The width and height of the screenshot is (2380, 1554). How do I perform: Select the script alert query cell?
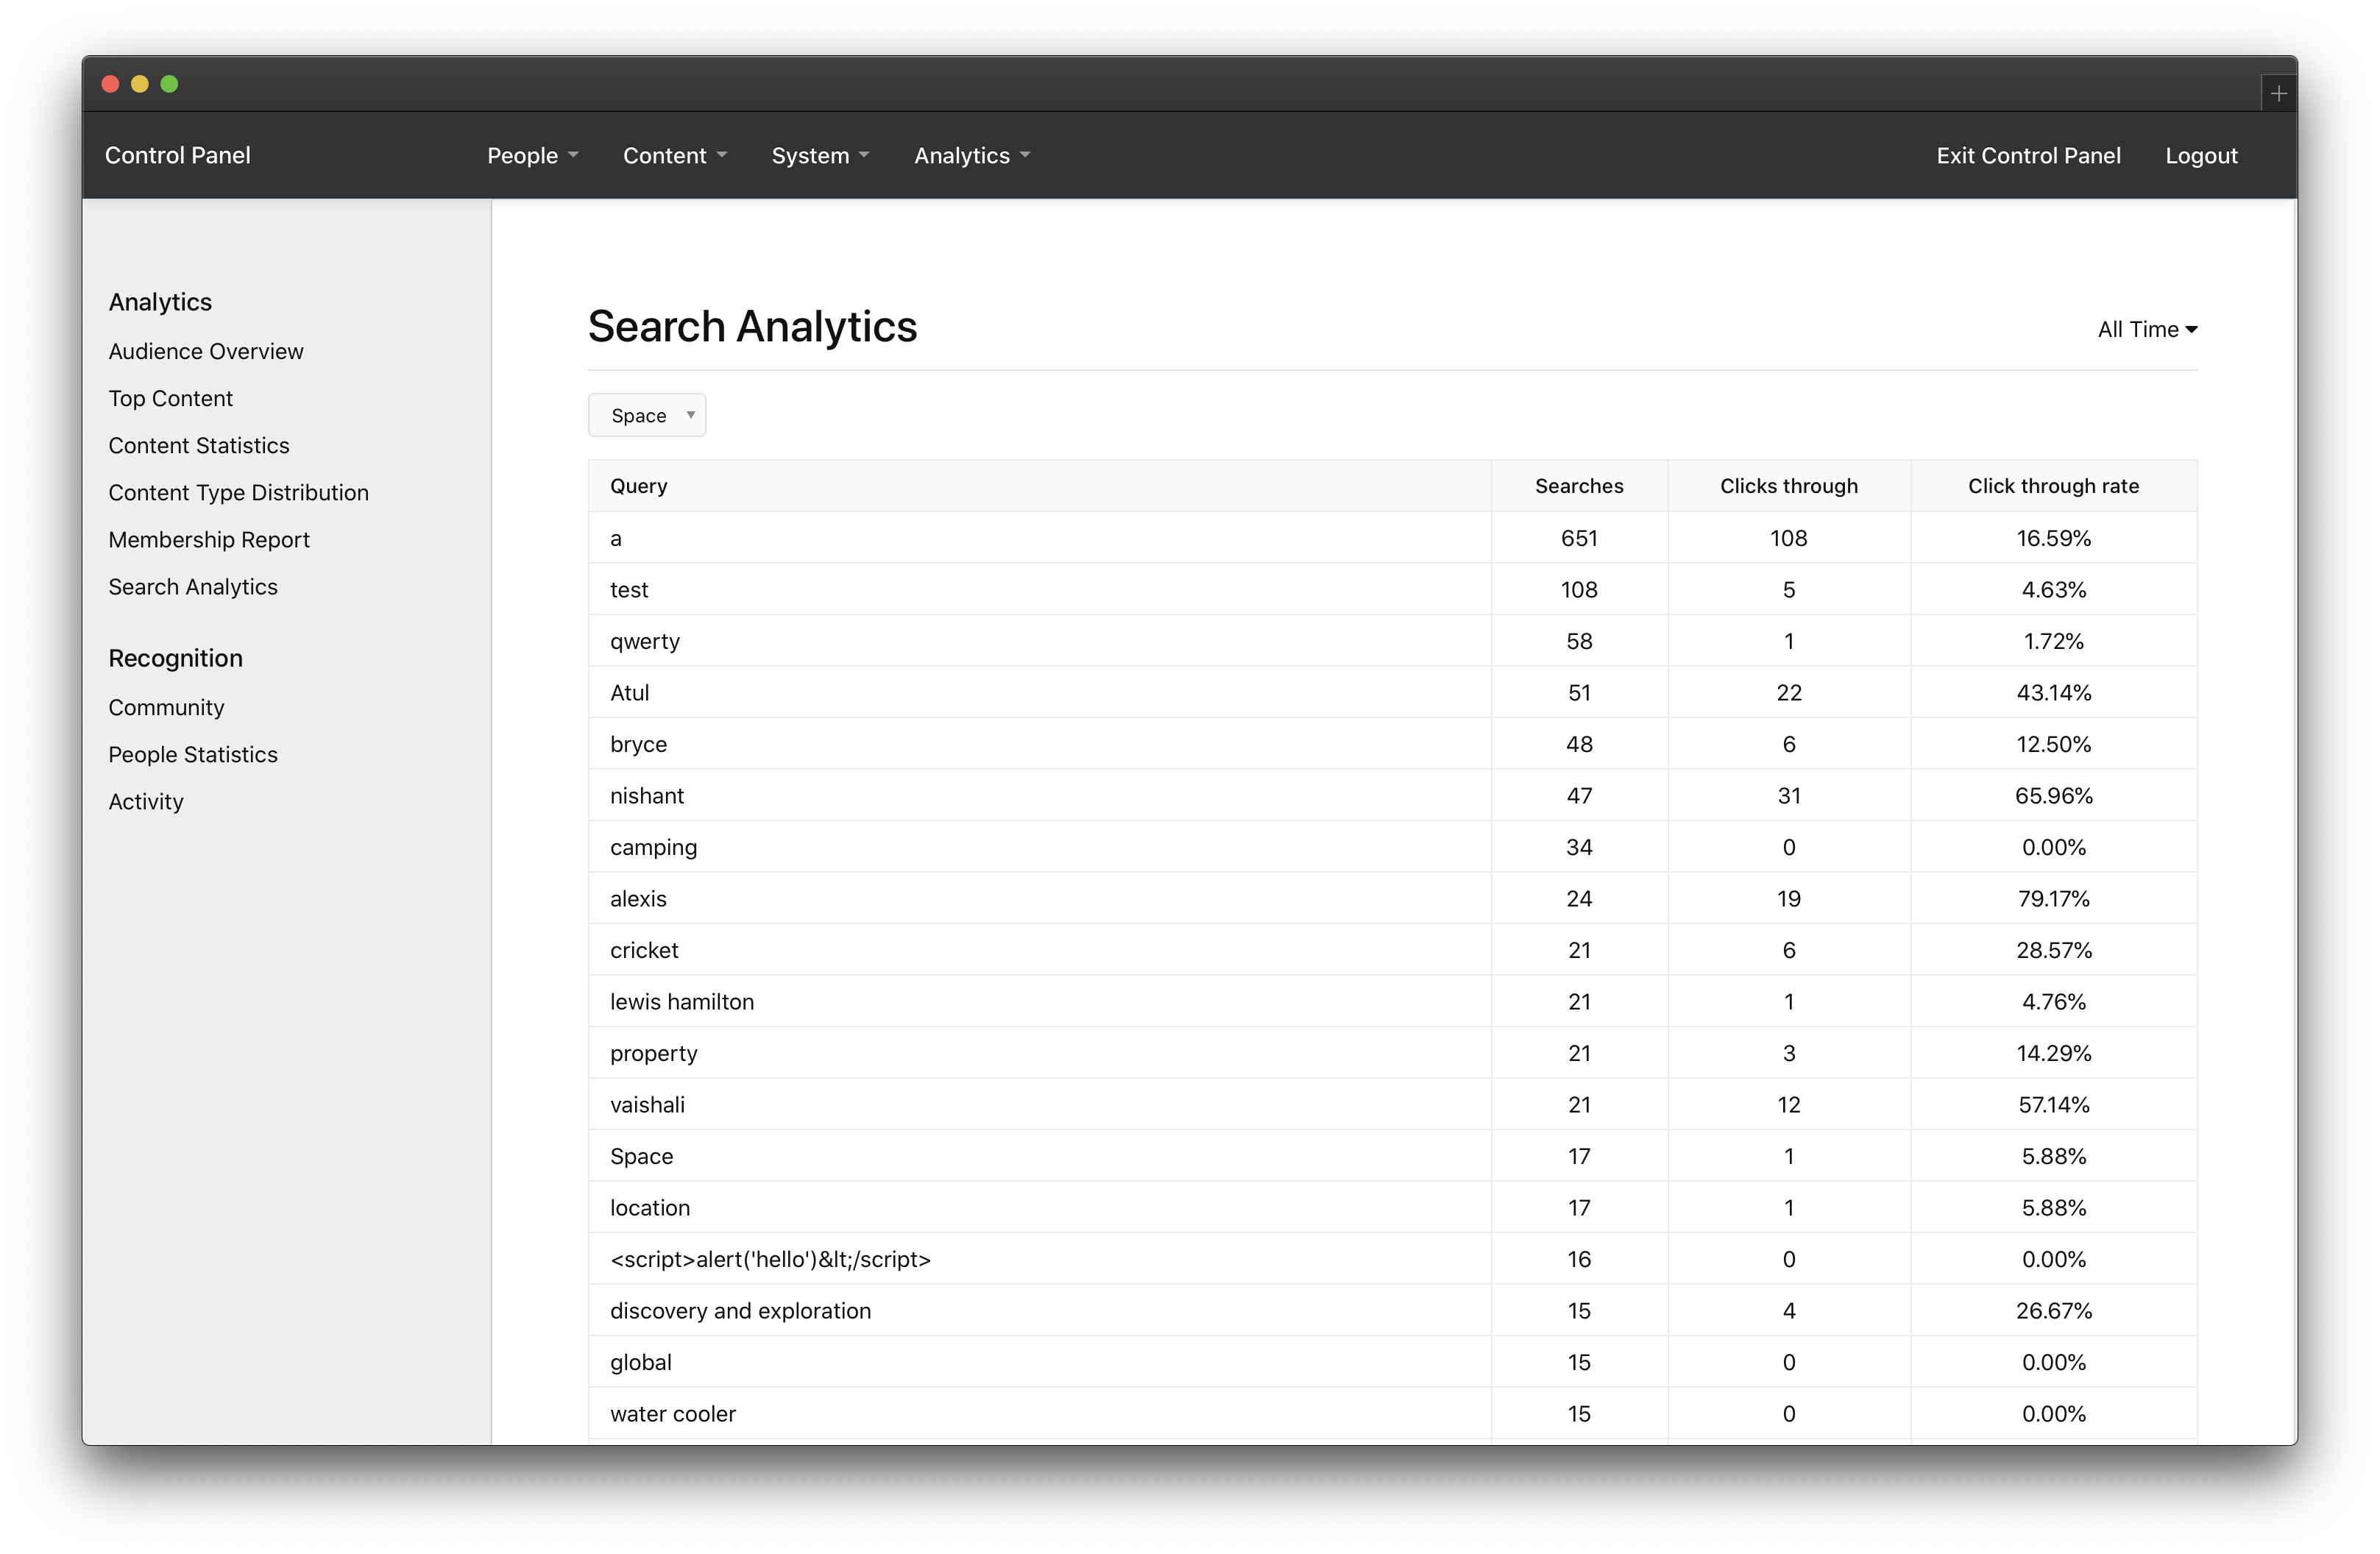(x=1040, y=1259)
